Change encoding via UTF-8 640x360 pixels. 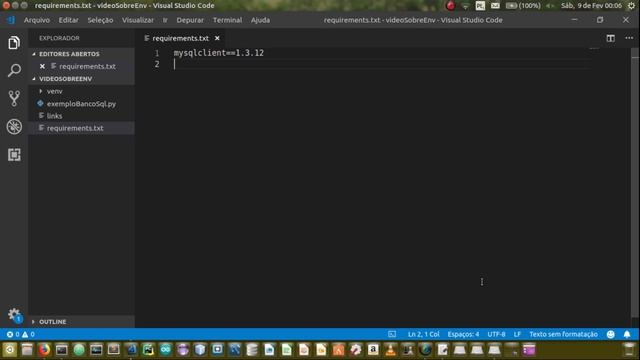pyautogui.click(x=496, y=334)
